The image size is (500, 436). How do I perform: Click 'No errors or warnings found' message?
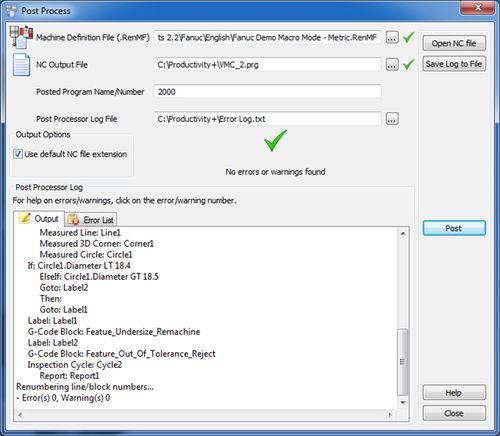tap(275, 172)
